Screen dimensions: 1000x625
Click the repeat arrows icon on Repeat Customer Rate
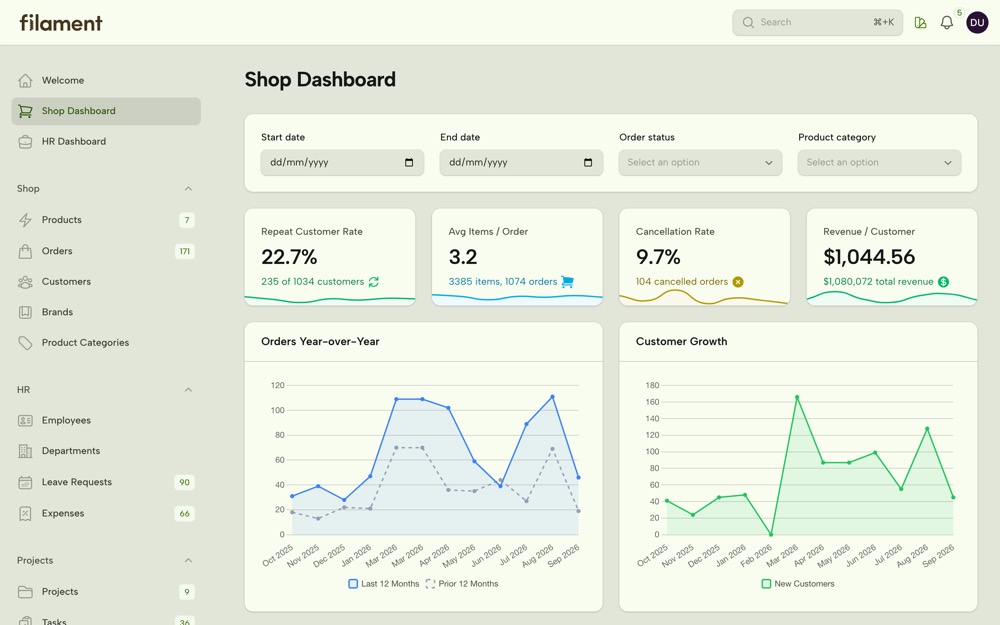click(374, 282)
